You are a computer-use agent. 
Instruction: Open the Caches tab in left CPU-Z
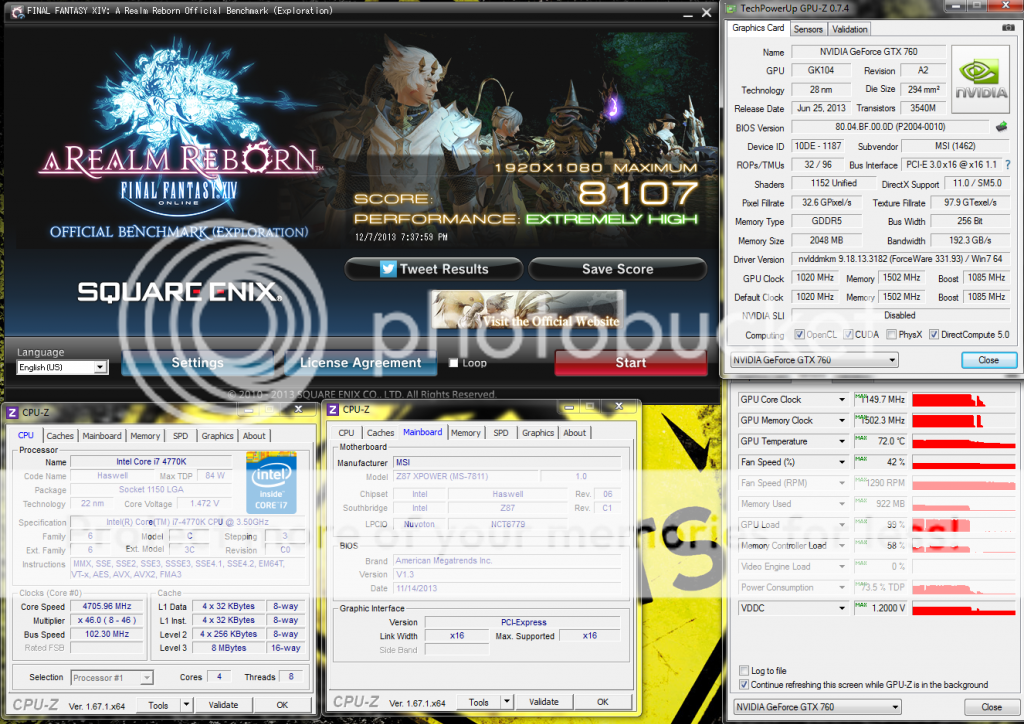click(60, 436)
